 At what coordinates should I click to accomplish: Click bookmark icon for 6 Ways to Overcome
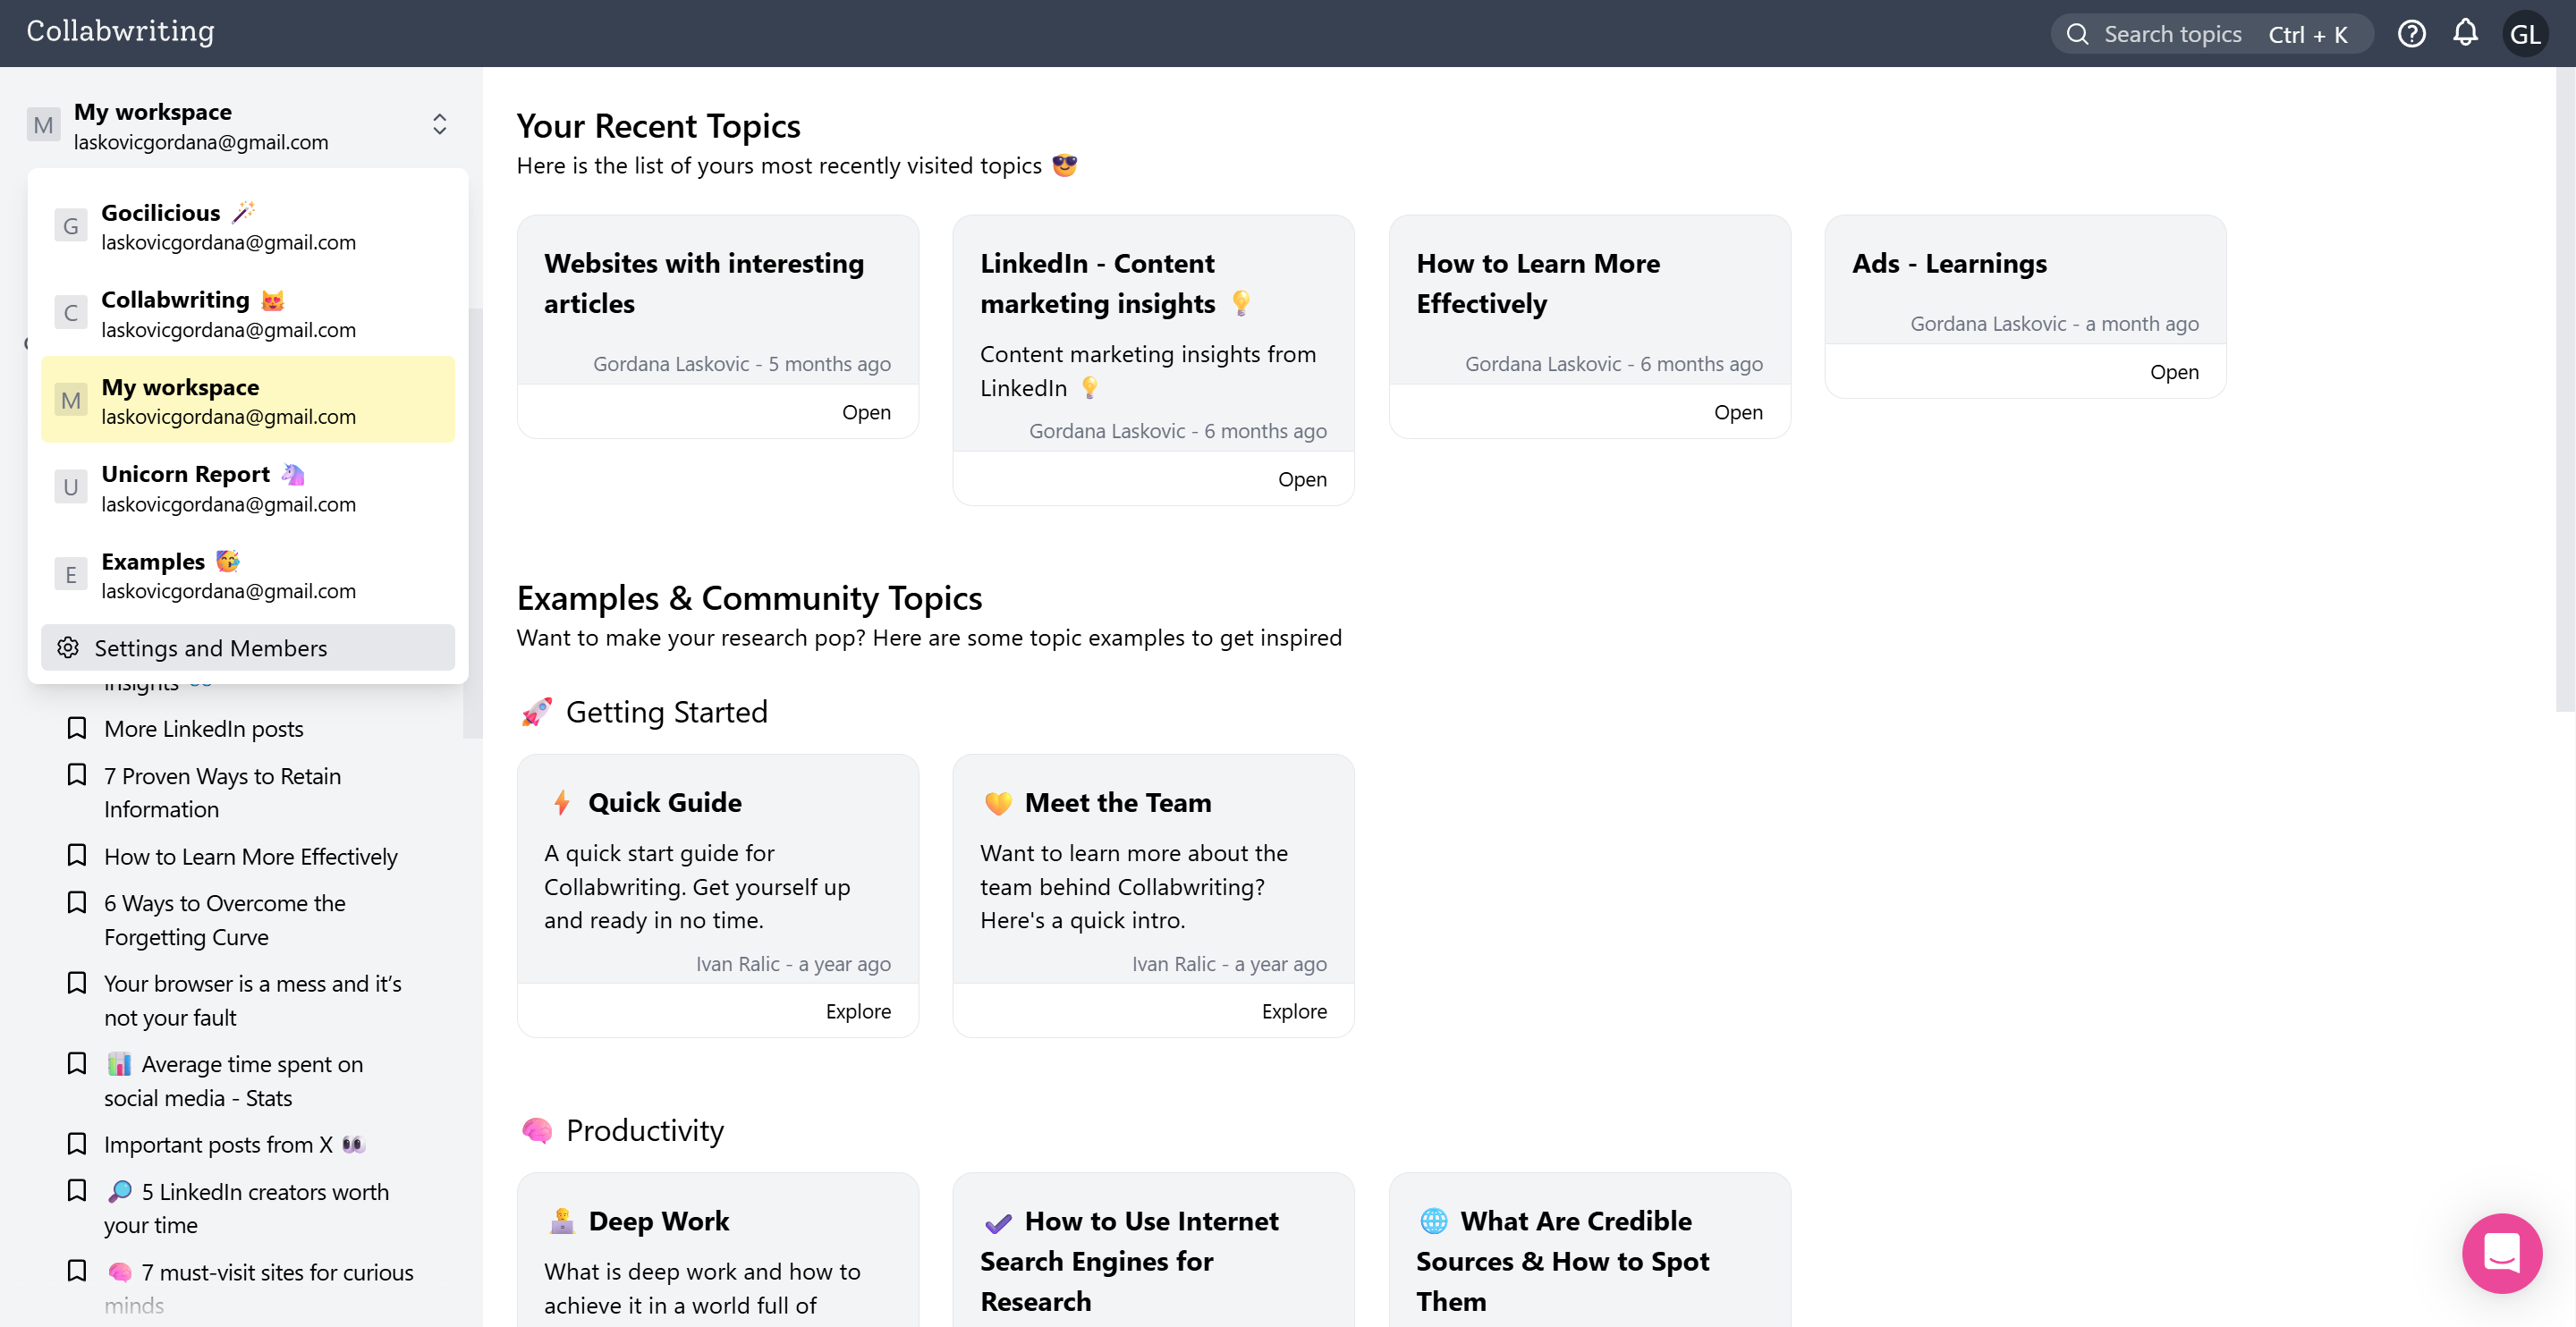tap(76, 902)
